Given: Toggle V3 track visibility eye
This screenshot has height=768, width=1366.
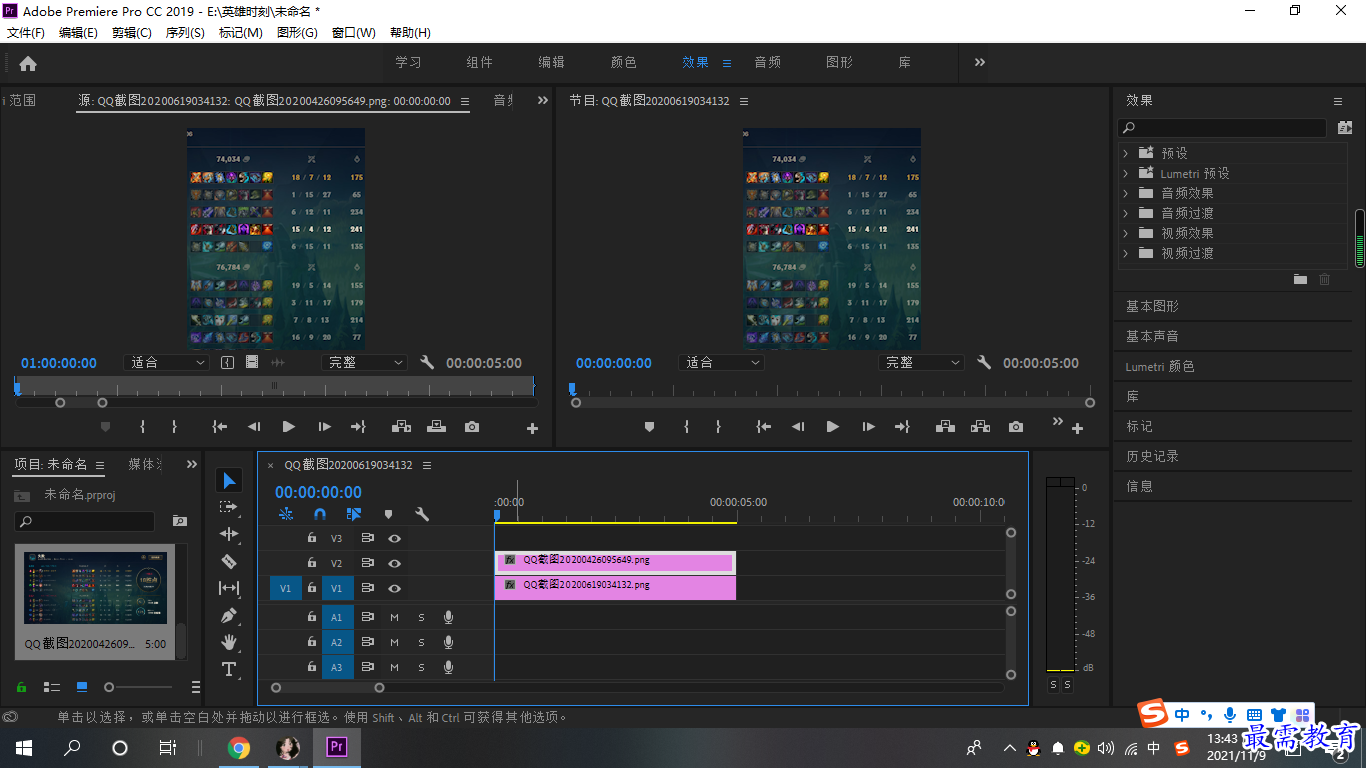Looking at the screenshot, I should point(395,539).
